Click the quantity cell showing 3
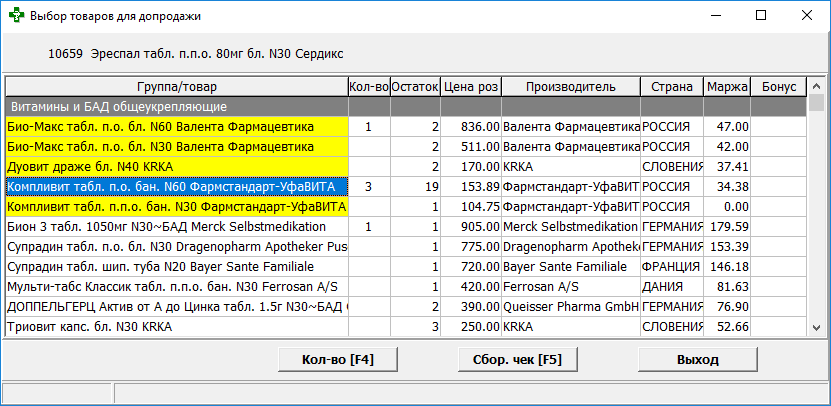This screenshot has height=406, width=831. (x=369, y=187)
